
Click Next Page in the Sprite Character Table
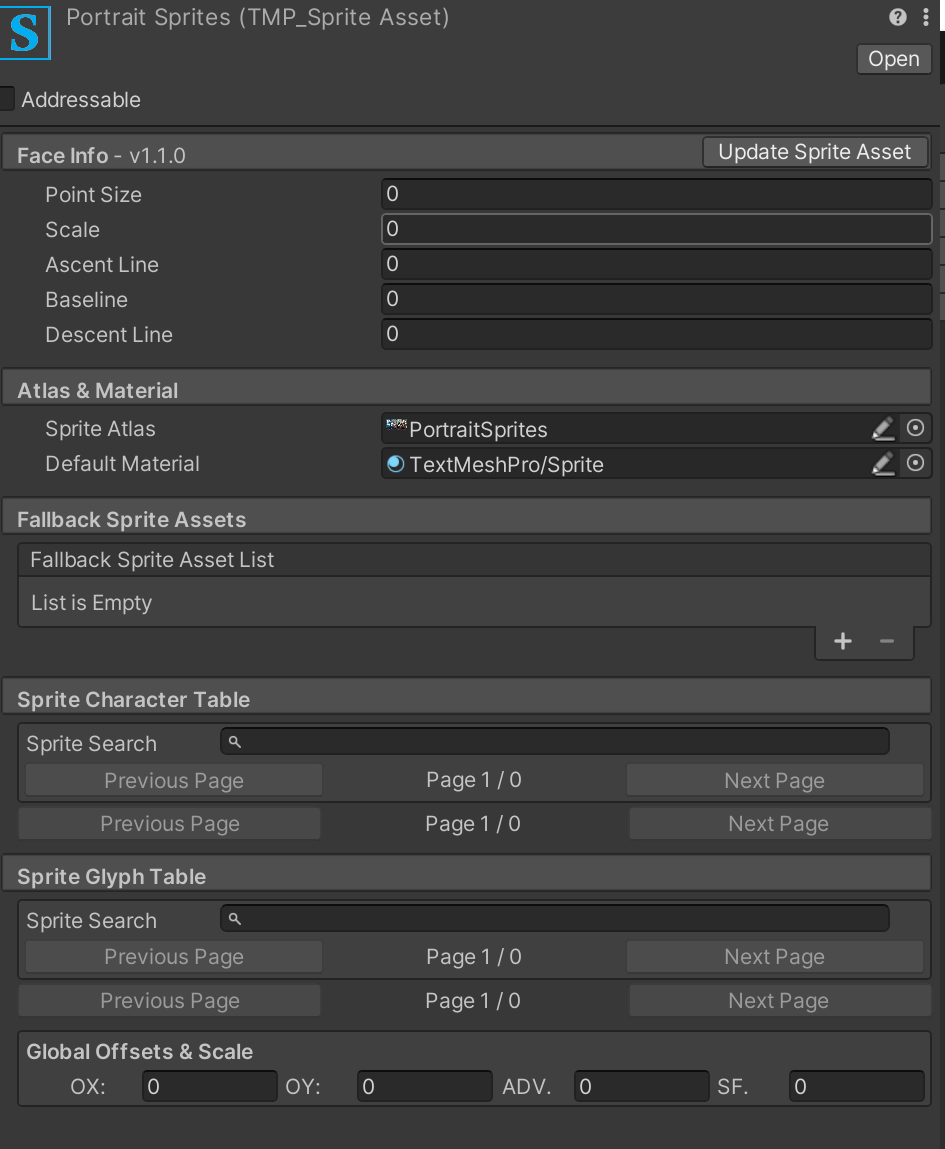tap(774, 780)
